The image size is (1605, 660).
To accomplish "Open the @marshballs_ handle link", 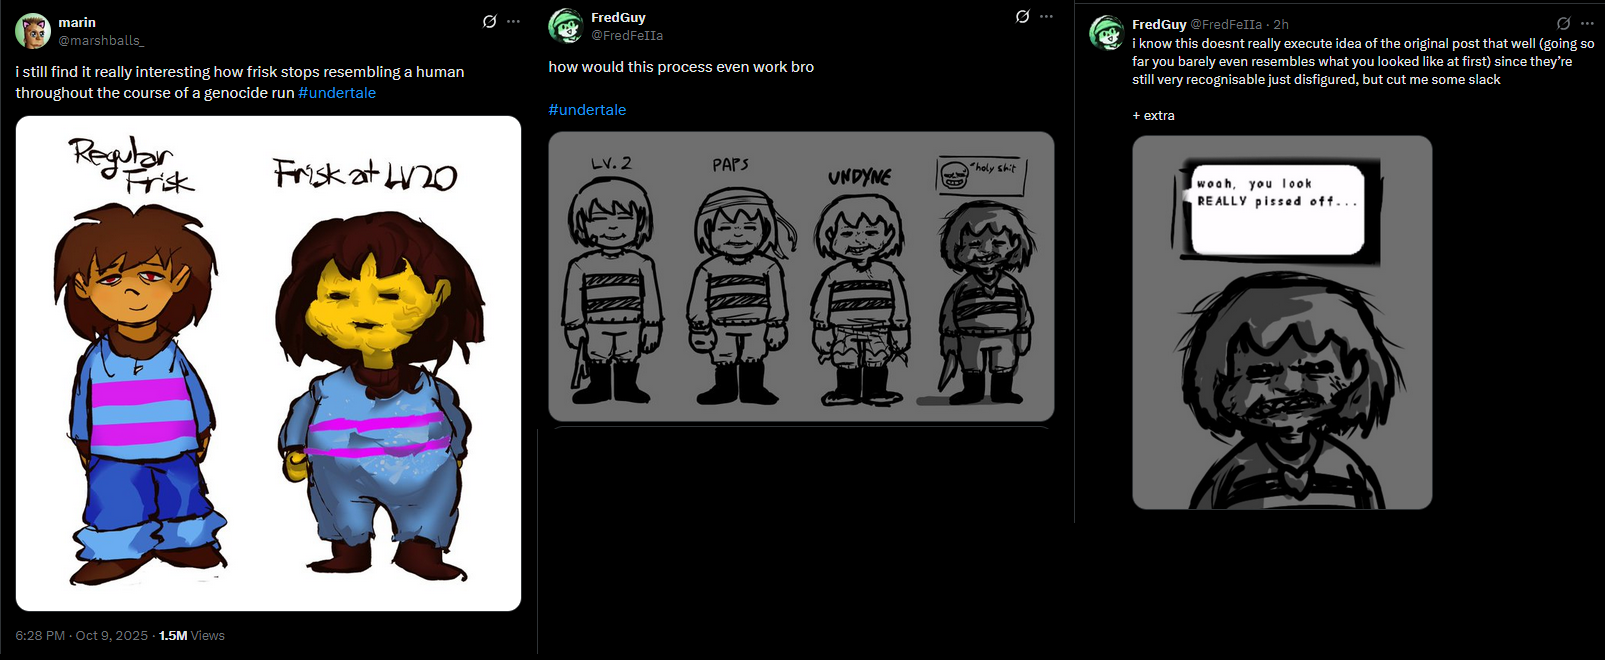I will tap(101, 40).
